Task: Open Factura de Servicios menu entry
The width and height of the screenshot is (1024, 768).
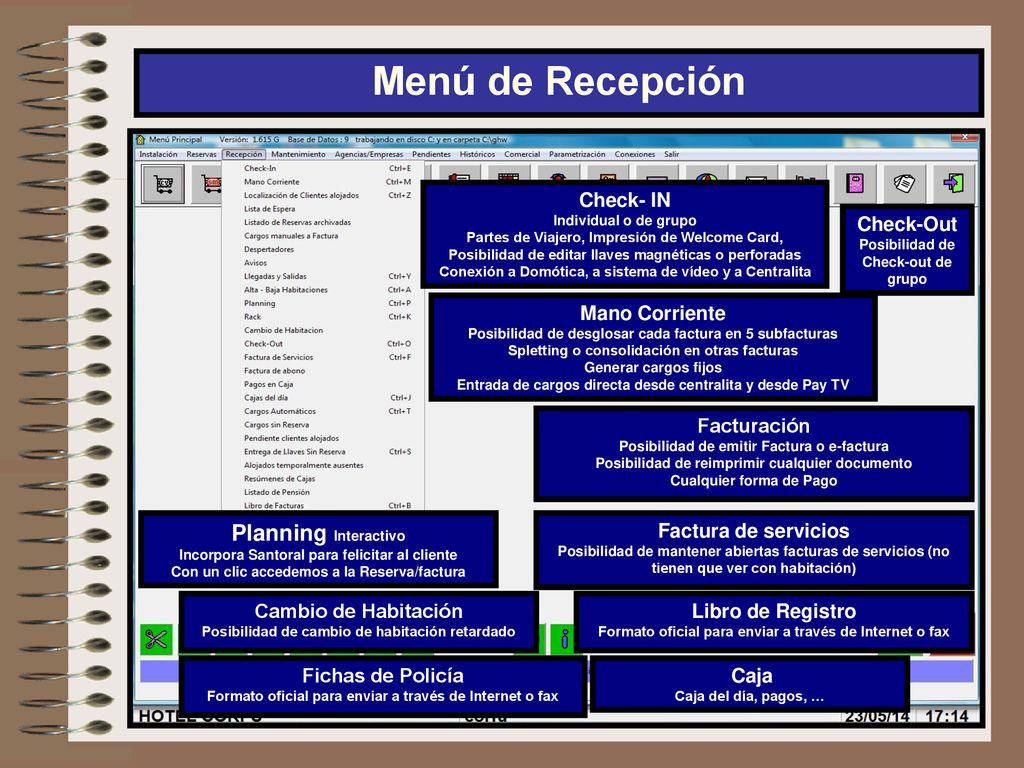Action: (x=323, y=357)
